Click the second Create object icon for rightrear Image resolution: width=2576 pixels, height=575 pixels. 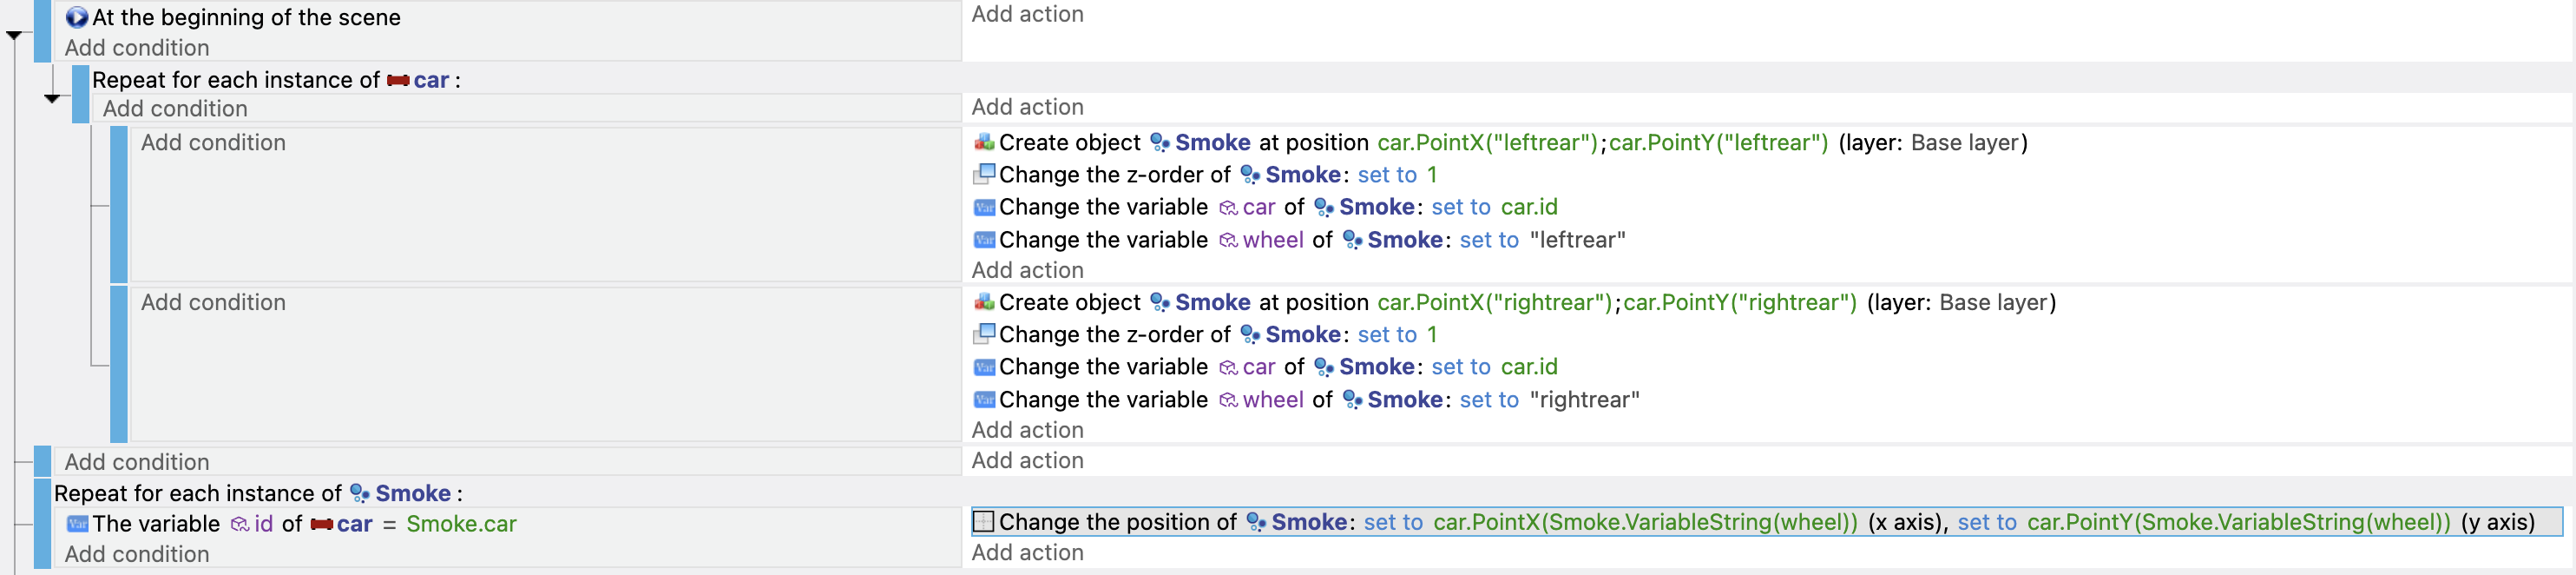point(984,302)
